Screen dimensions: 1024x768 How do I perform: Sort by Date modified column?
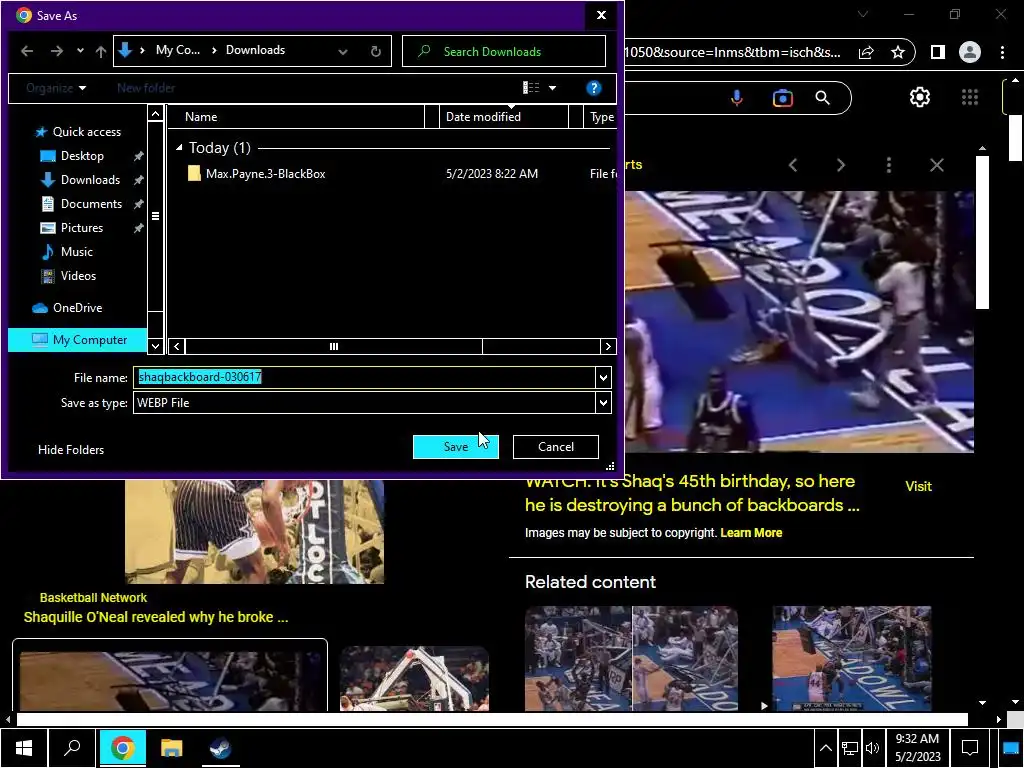click(504, 117)
